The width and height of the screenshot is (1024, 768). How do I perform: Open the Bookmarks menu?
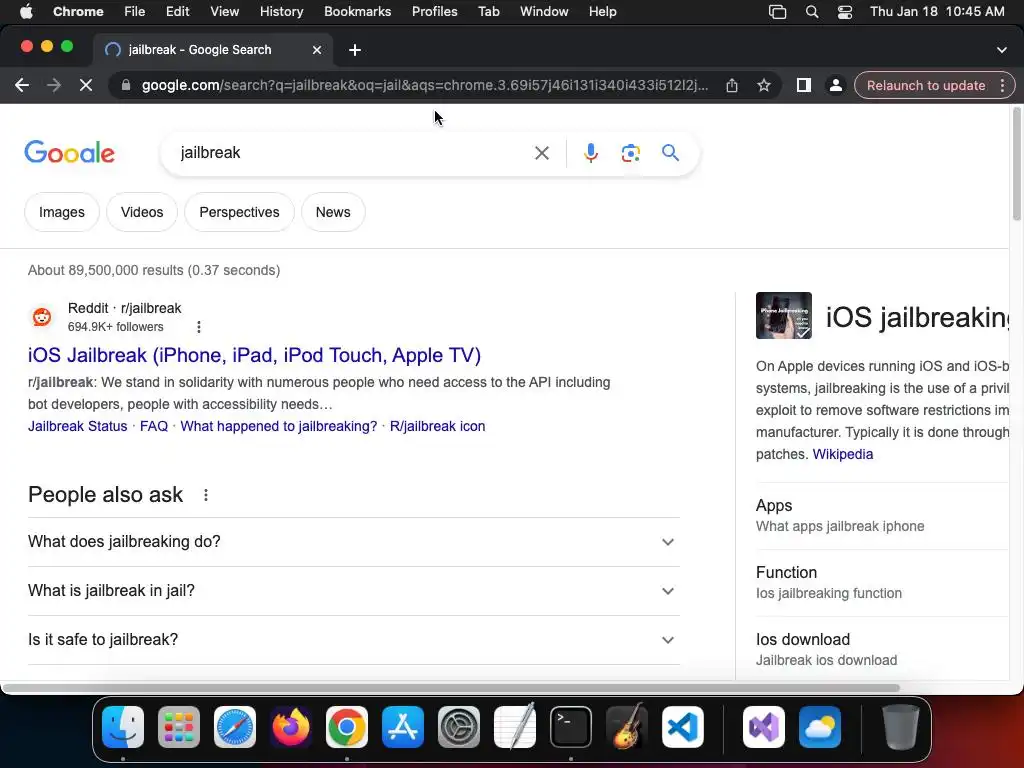tap(357, 12)
